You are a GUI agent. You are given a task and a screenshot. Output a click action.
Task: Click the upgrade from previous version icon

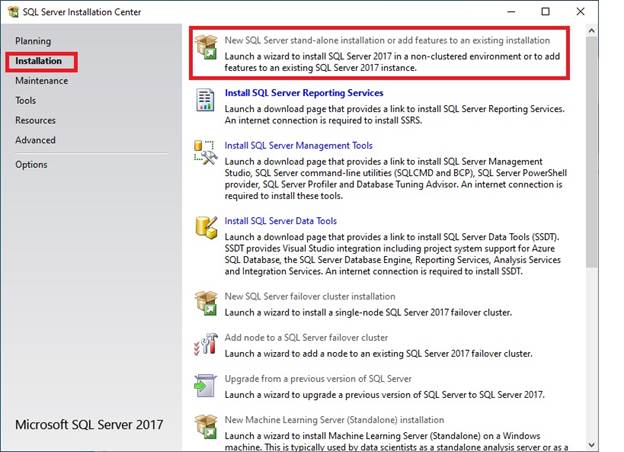(x=206, y=386)
